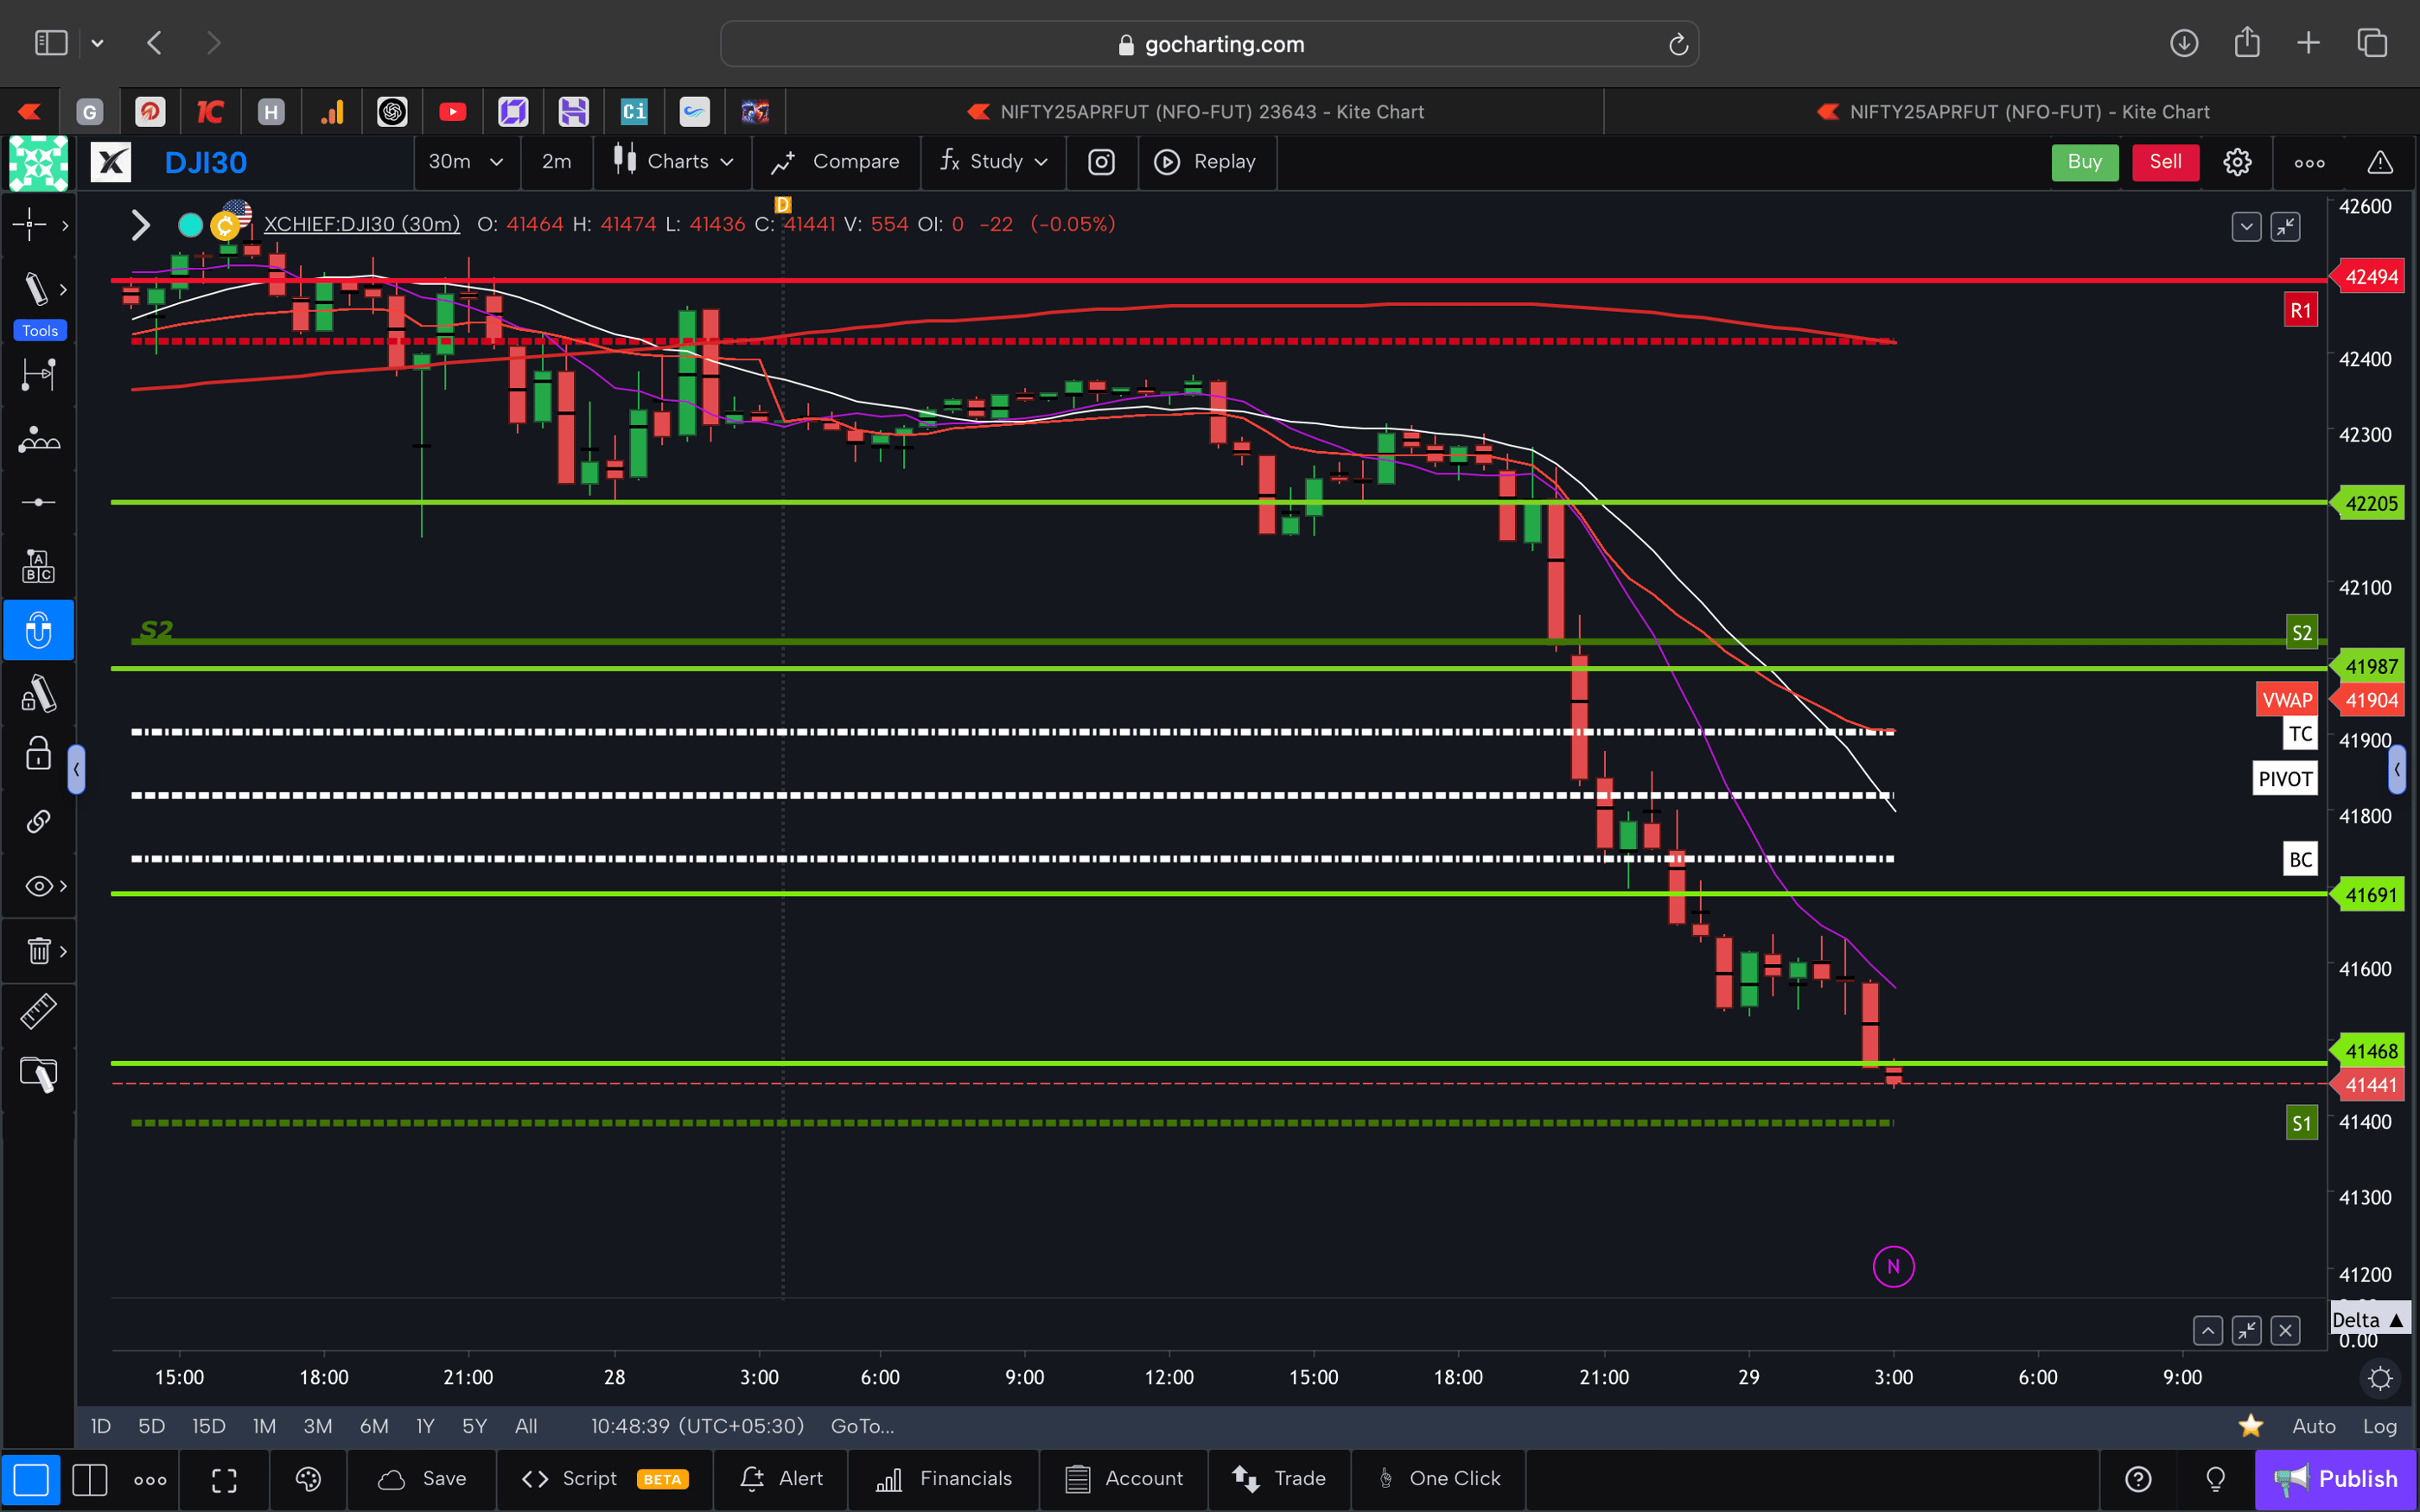Toggle the magnet snapping tool
Image resolution: width=2420 pixels, height=1512 pixels.
tap(38, 630)
